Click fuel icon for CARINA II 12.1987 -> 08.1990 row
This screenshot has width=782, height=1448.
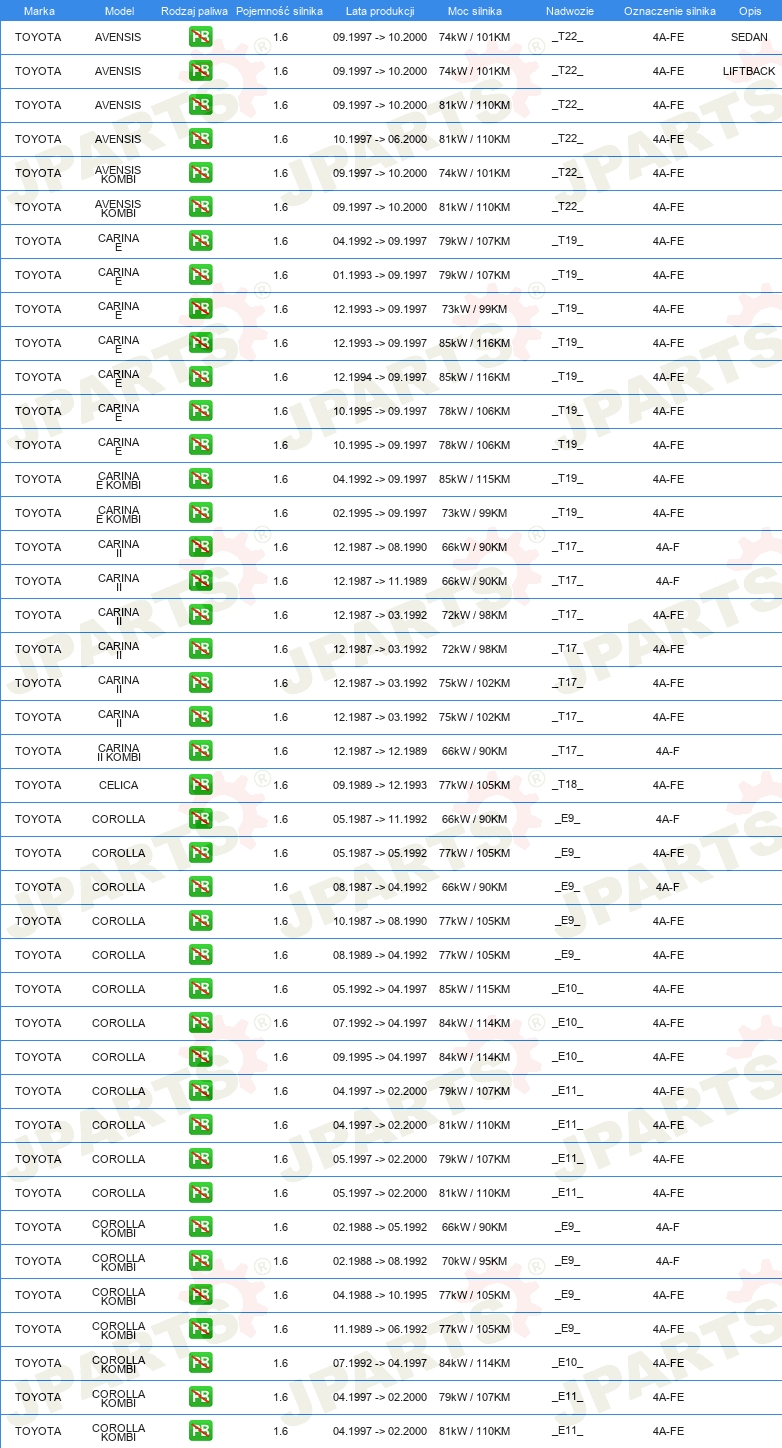pos(200,547)
